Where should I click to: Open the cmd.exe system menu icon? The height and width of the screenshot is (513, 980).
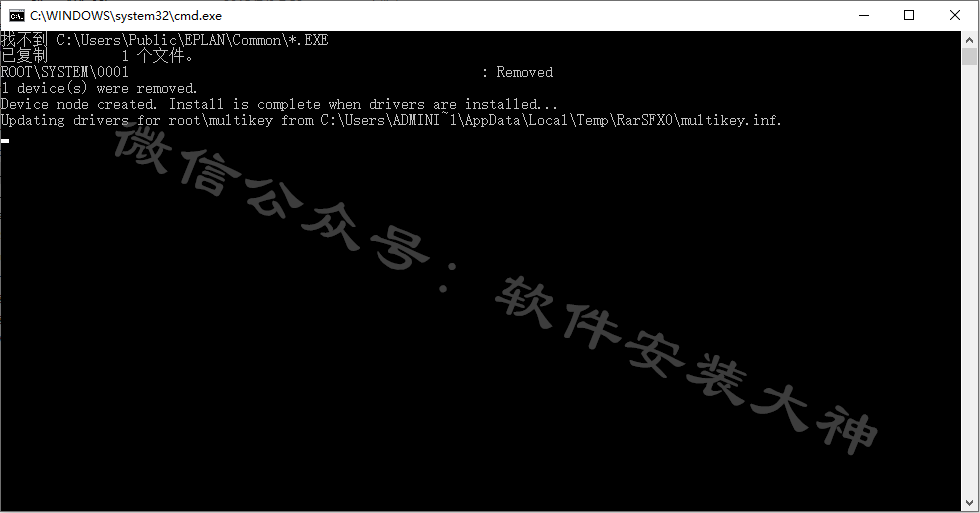tap(16, 16)
